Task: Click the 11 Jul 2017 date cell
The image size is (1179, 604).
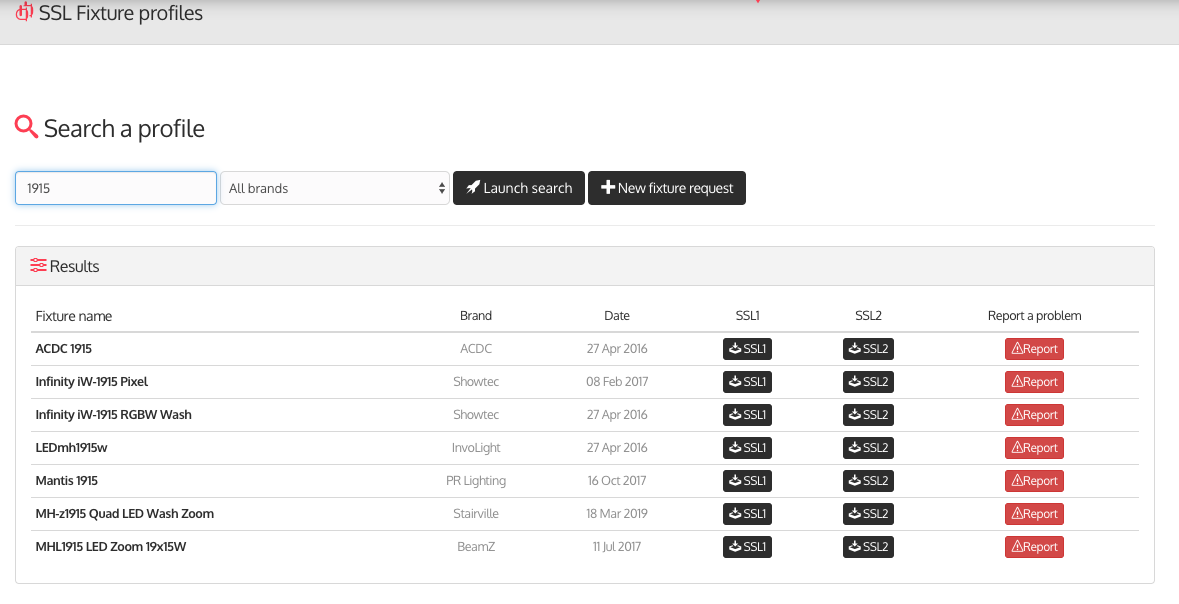Action: pyautogui.click(x=617, y=548)
